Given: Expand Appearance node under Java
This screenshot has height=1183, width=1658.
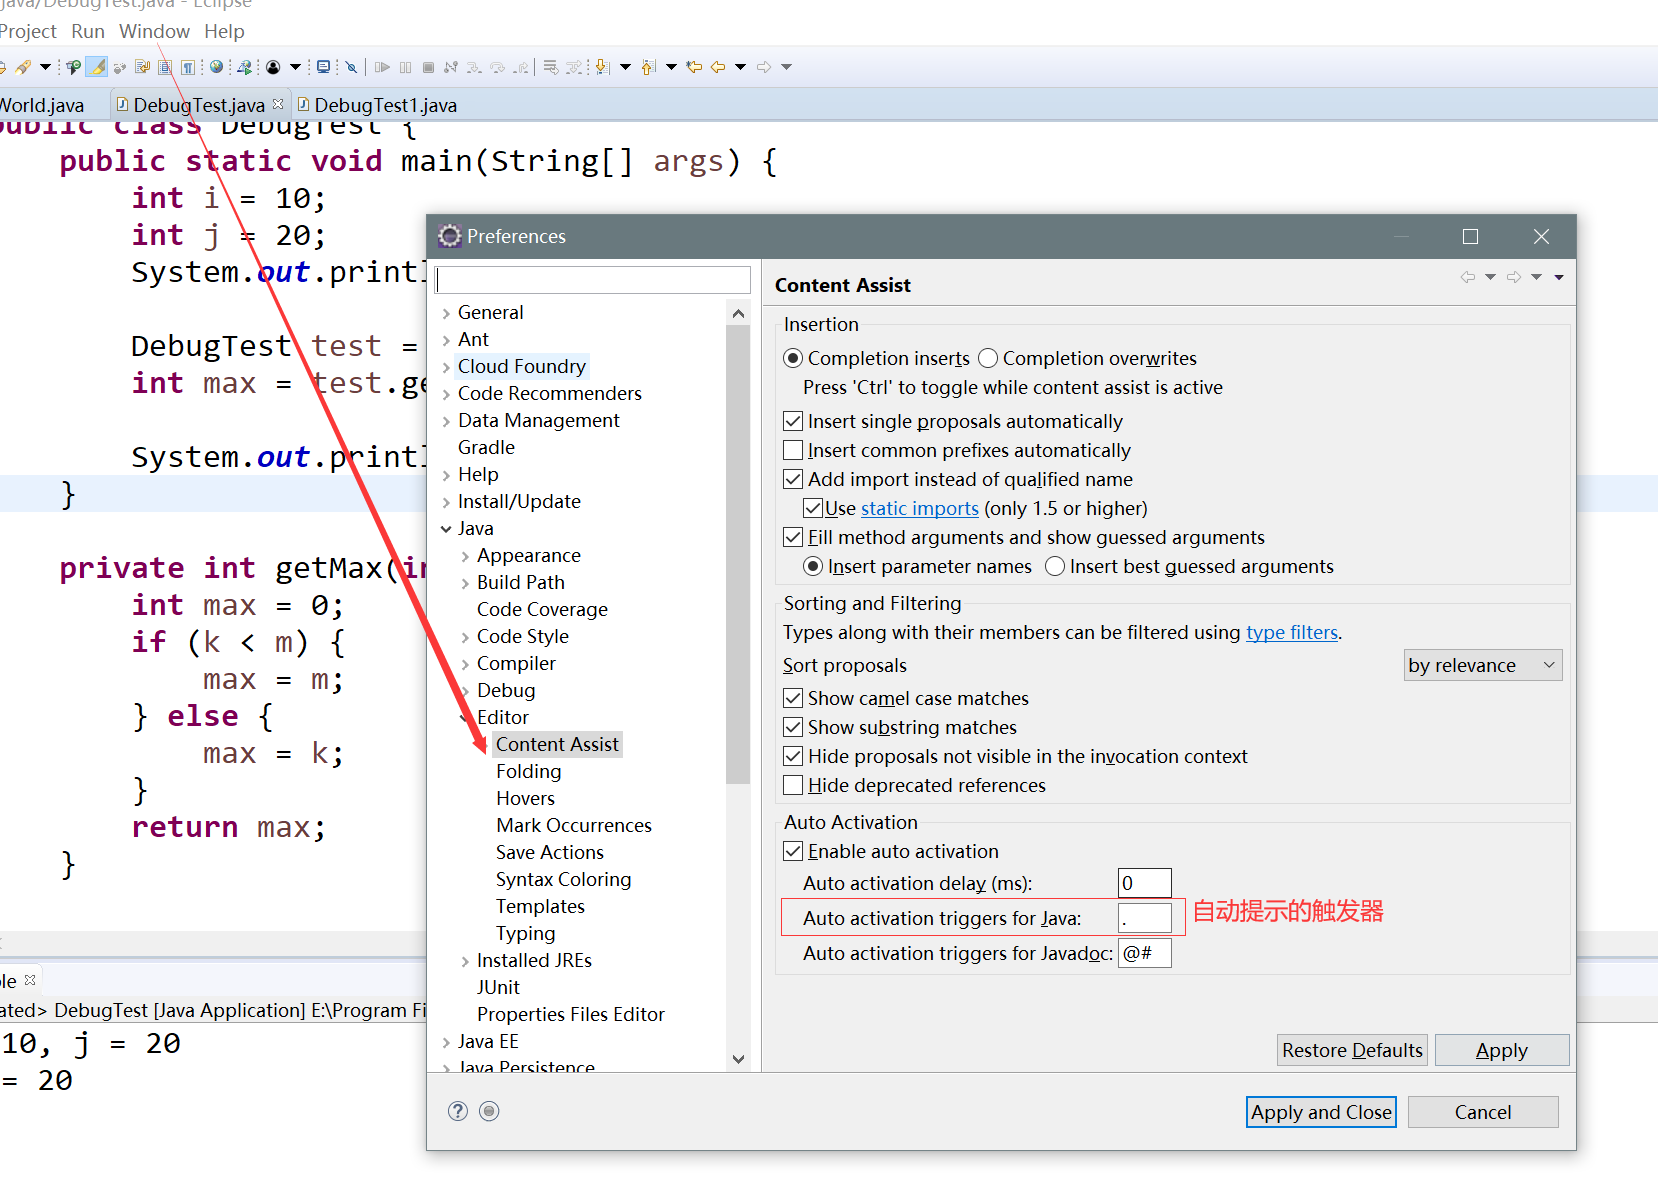Looking at the screenshot, I should (x=465, y=556).
